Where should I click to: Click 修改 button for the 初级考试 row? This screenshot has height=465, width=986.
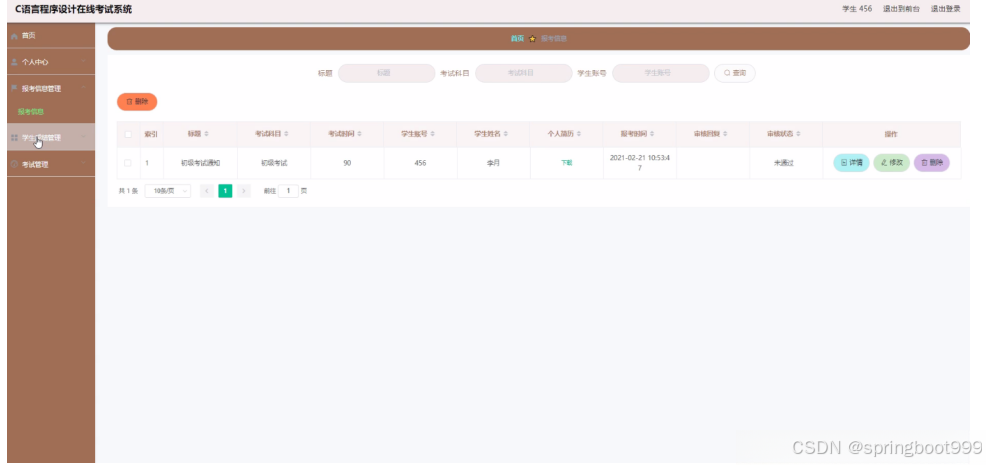point(892,163)
